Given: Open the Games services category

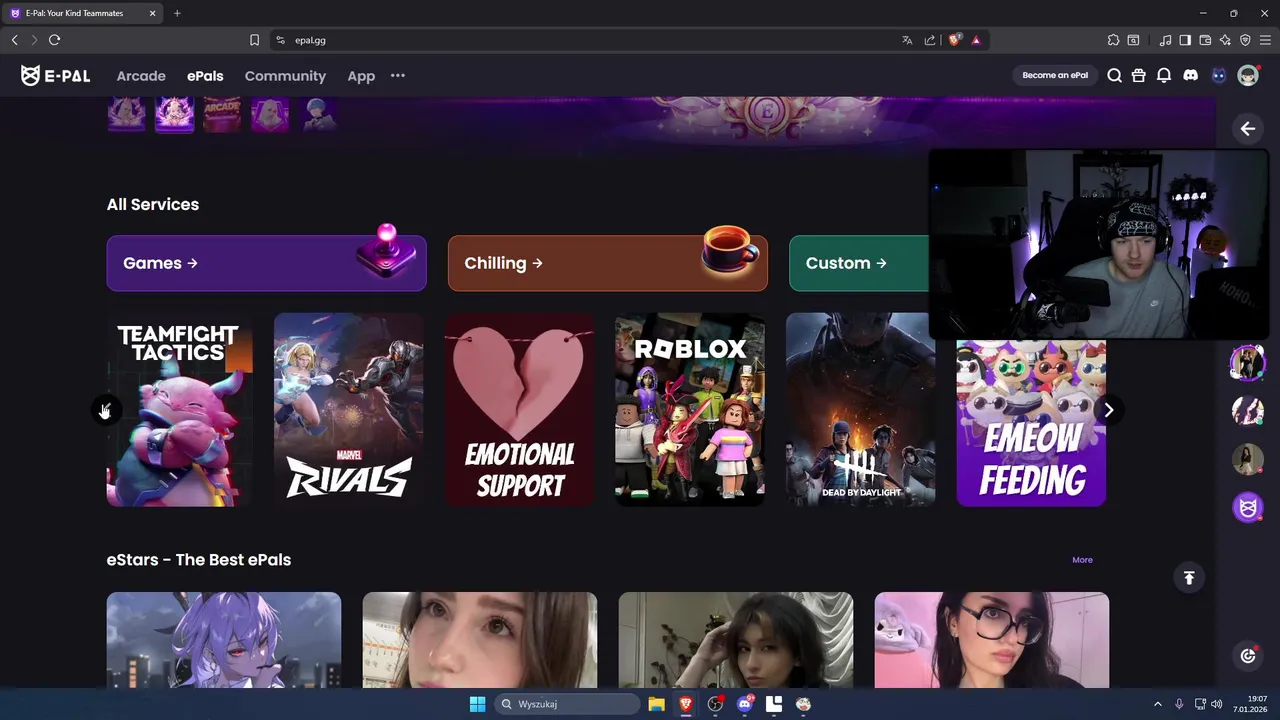Looking at the screenshot, I should (x=267, y=263).
